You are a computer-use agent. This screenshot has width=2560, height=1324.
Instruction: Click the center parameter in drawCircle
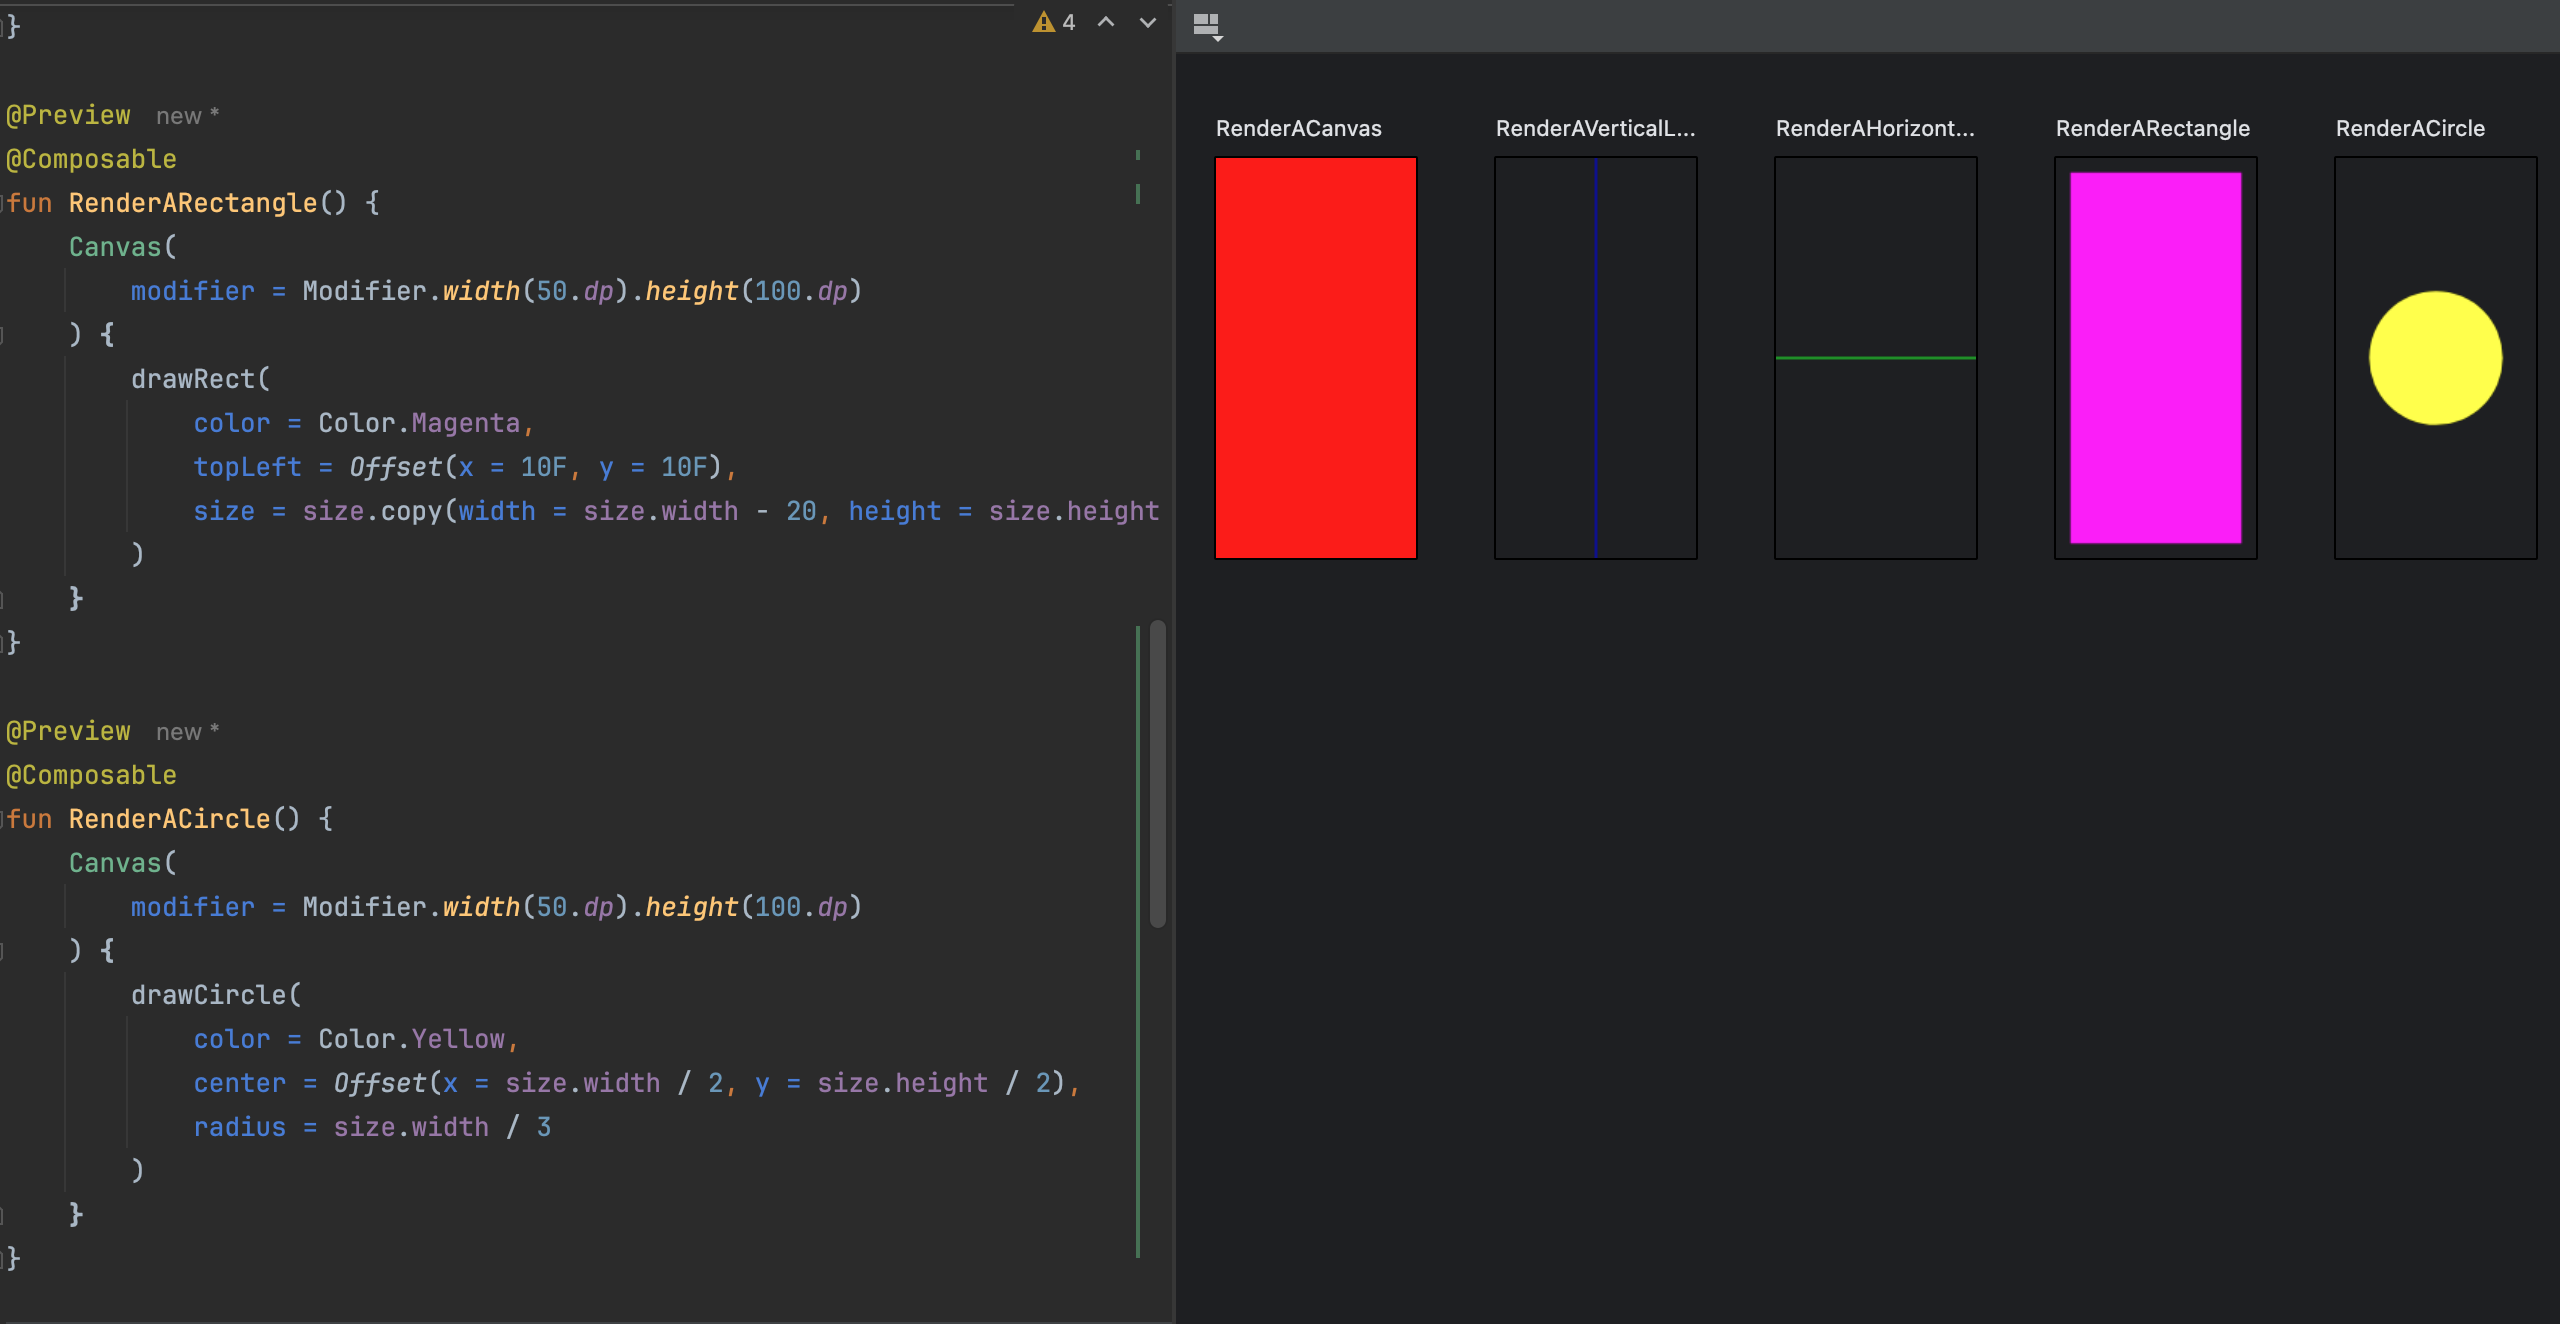[x=240, y=1083]
